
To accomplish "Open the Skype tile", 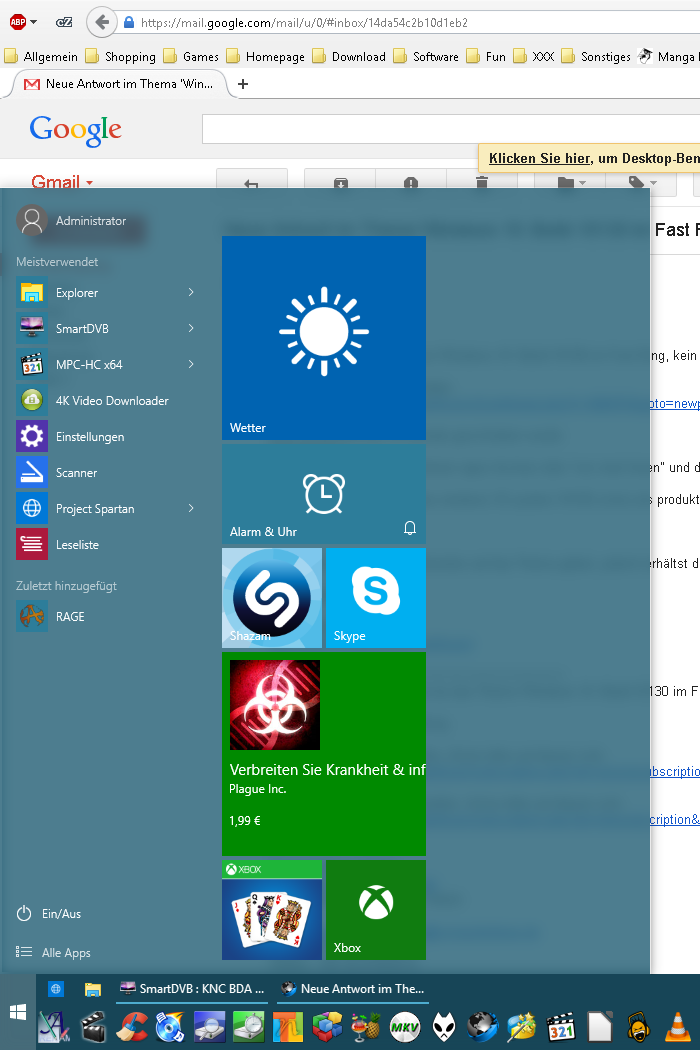I will [376, 598].
